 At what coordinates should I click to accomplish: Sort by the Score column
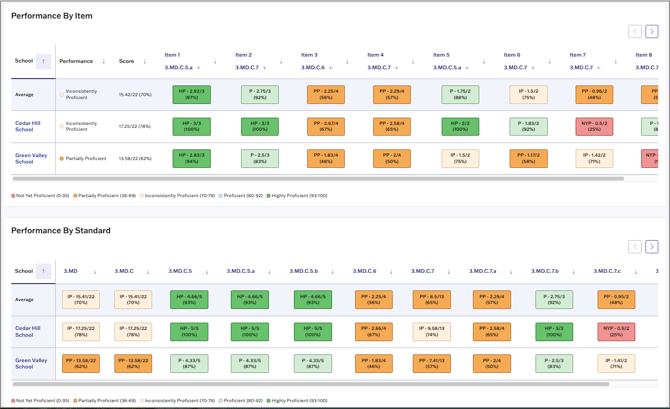[x=144, y=62]
